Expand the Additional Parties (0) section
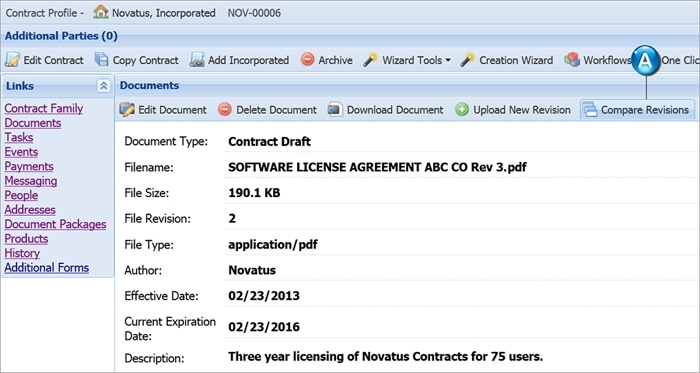This screenshot has width=700, height=373. tap(61, 36)
